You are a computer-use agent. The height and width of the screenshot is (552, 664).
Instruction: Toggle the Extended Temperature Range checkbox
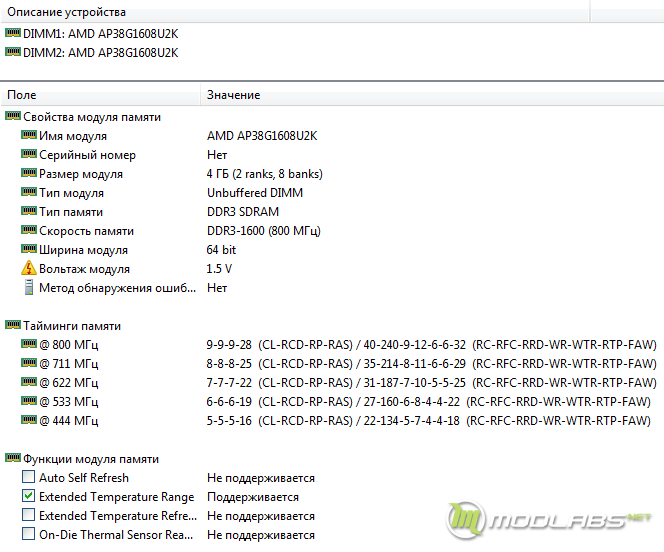(x=28, y=496)
